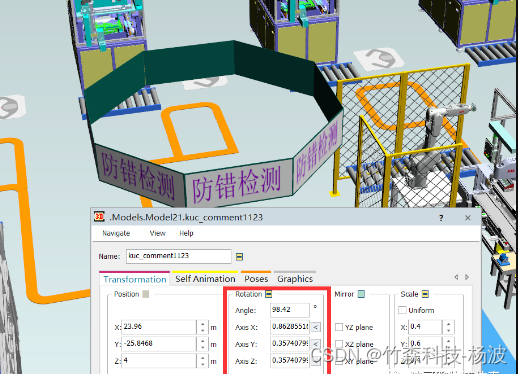Click the rotation Angle field 98.42
The image size is (523, 374).
(x=290, y=310)
